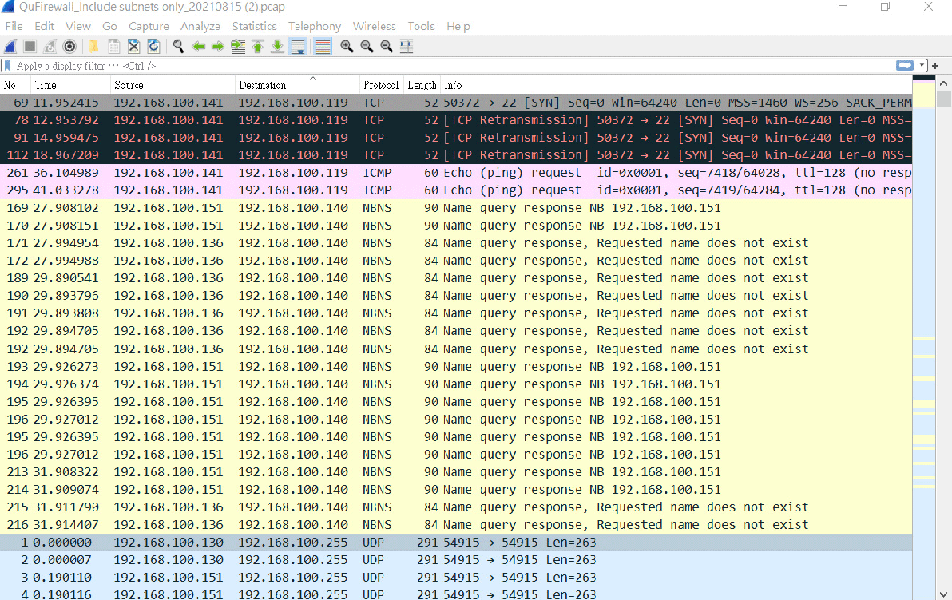Jump to the last packet
The height and width of the screenshot is (600, 952).
277,47
